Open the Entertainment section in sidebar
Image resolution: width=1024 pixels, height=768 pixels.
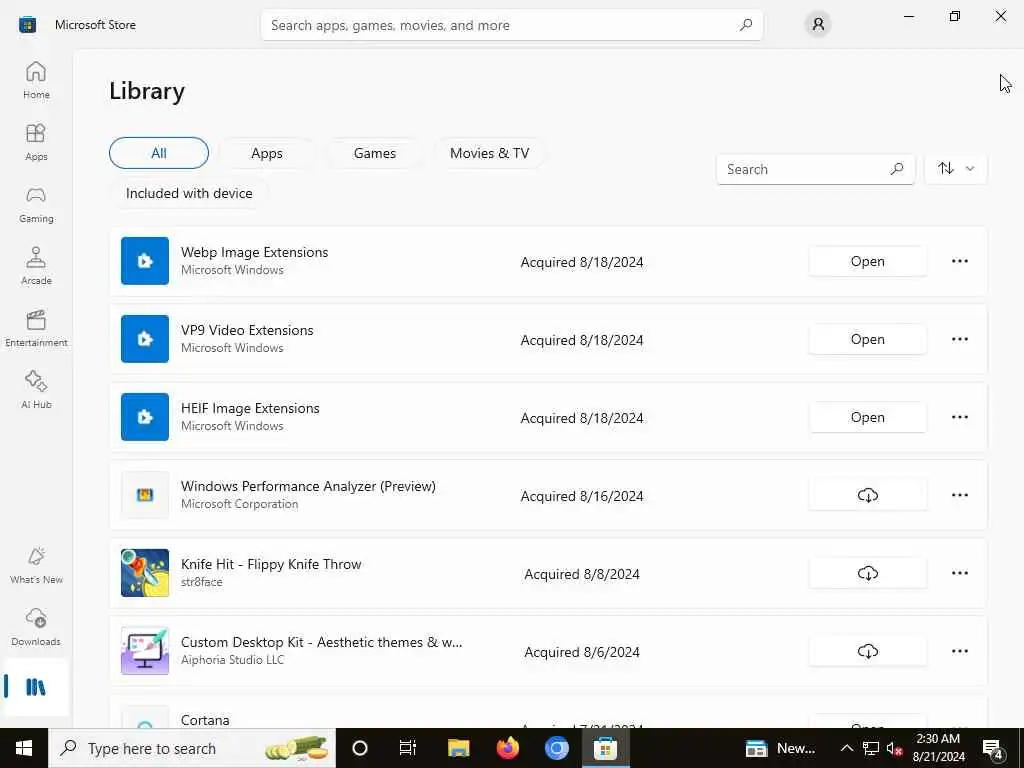pos(36,328)
